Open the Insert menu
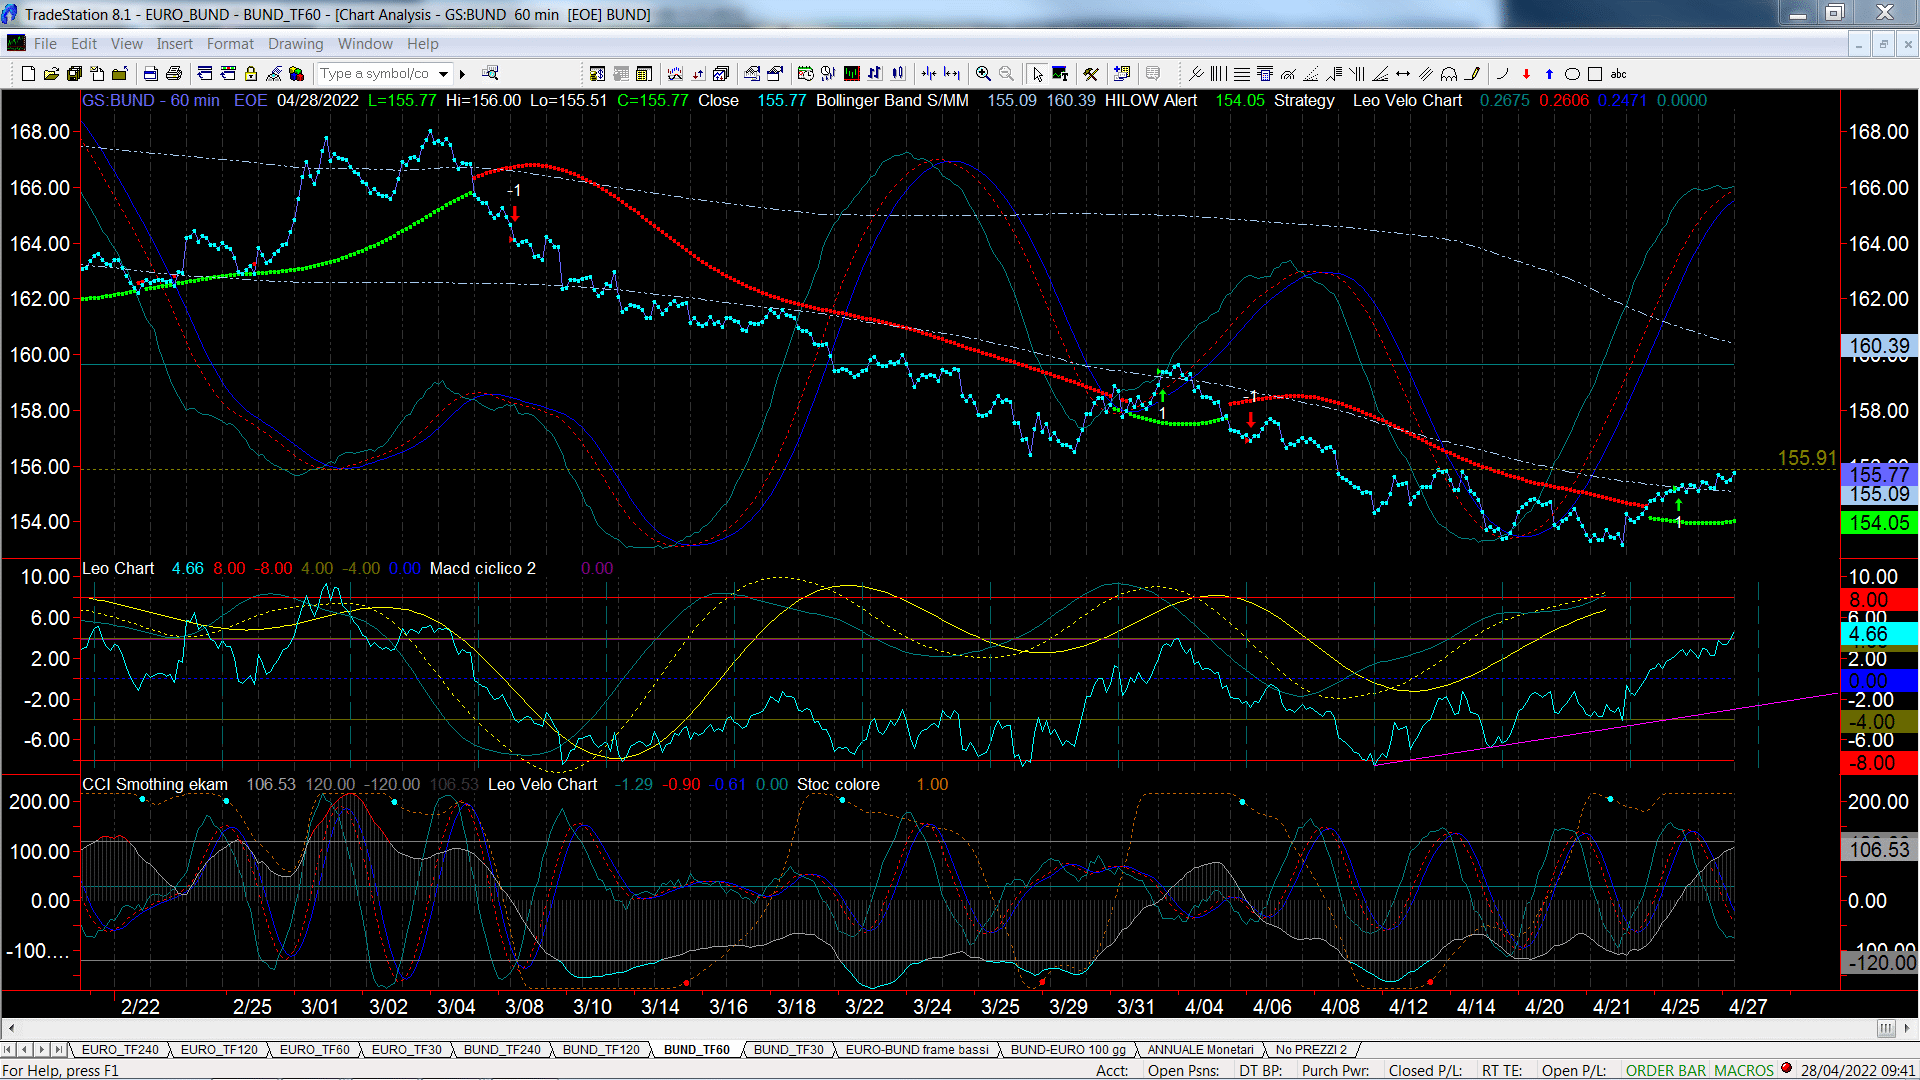This screenshot has width=1920, height=1080. (x=174, y=43)
